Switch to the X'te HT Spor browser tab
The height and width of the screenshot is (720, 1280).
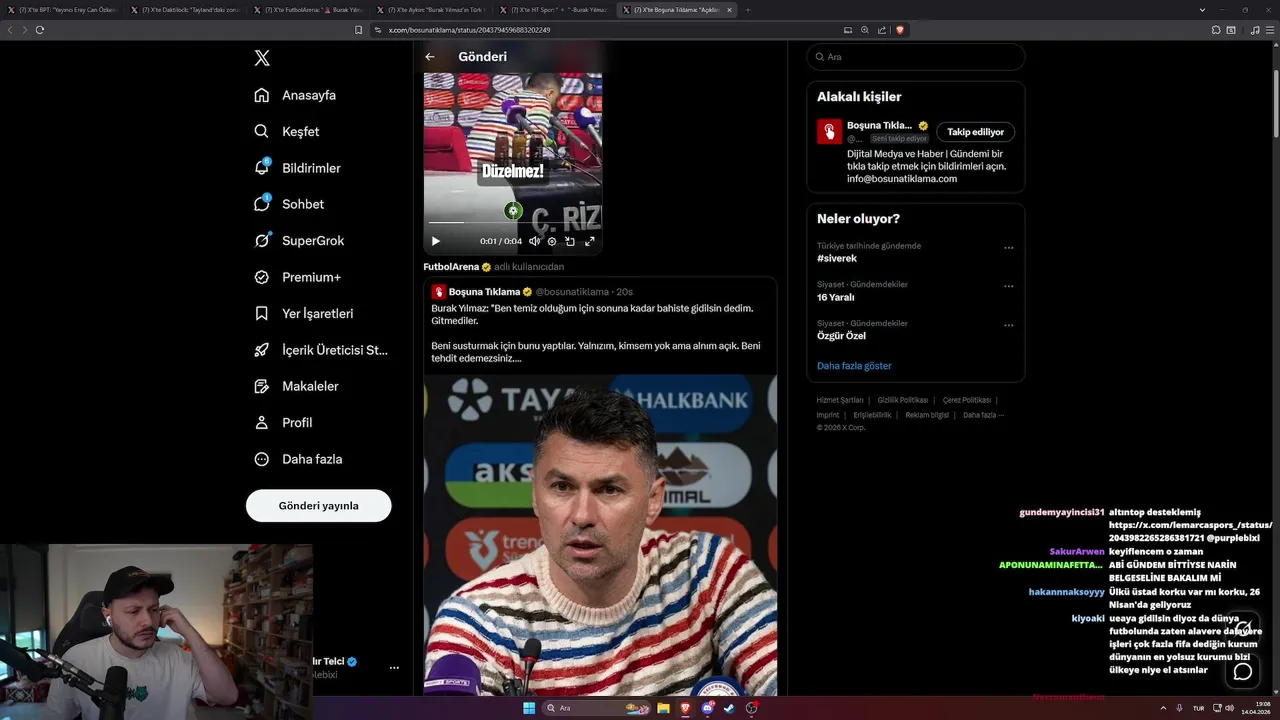[554, 9]
